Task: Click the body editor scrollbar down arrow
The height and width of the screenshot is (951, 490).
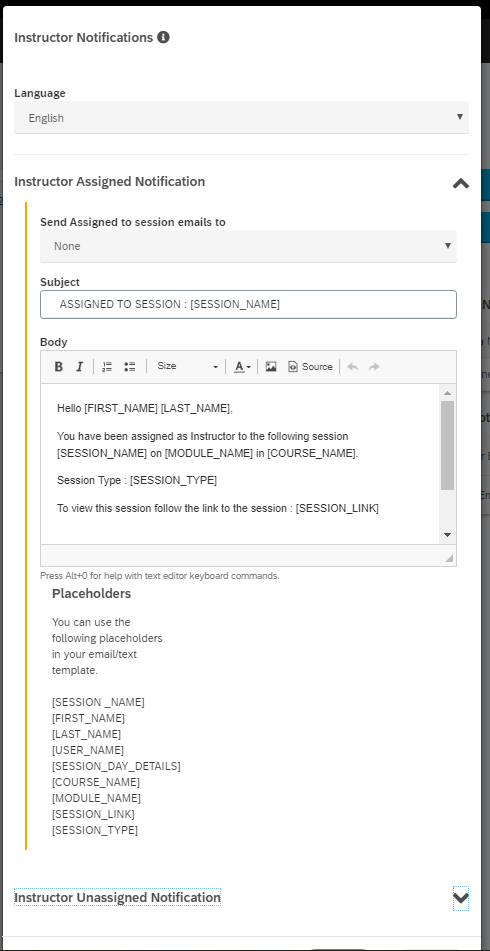Action: [448, 535]
